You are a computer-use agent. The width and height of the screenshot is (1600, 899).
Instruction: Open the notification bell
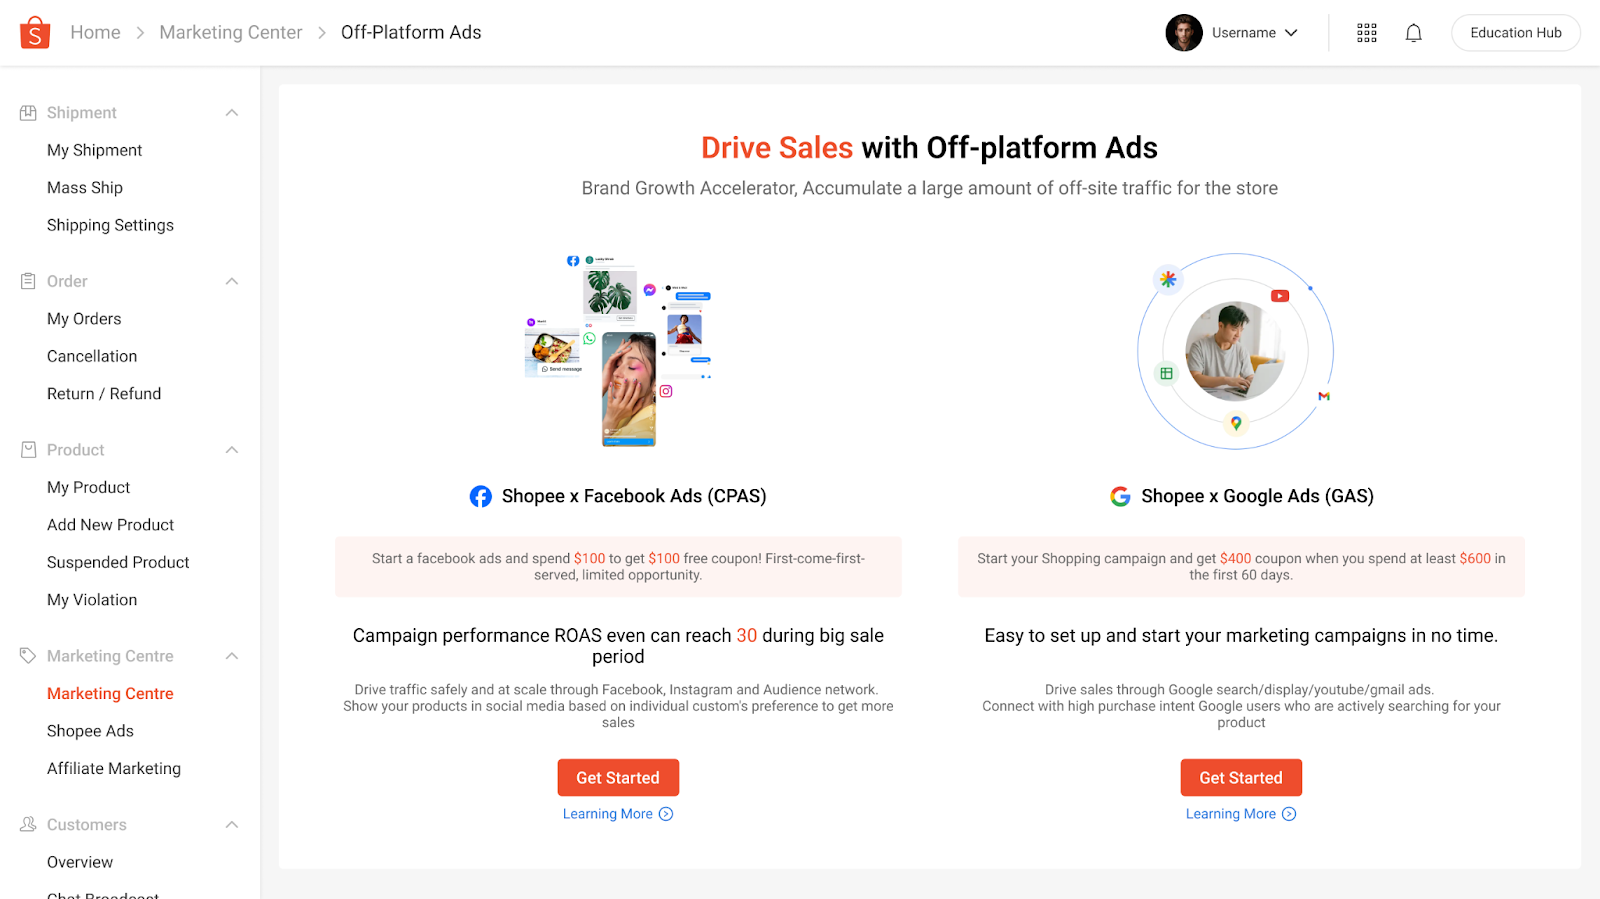1413,32
